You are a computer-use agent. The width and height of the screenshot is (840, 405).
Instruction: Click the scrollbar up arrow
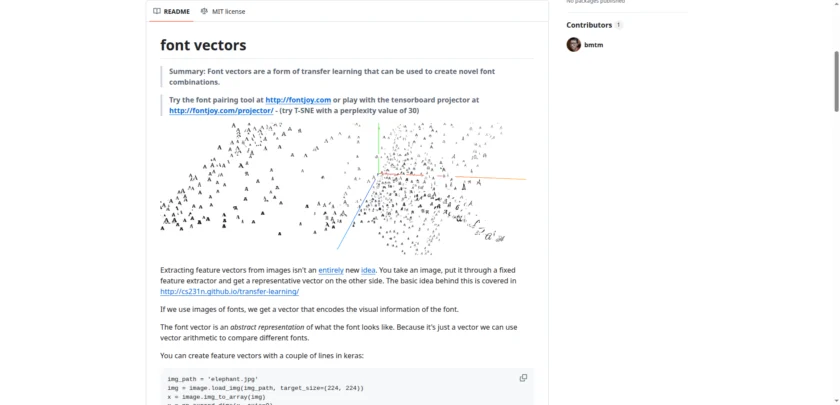[835, 4]
